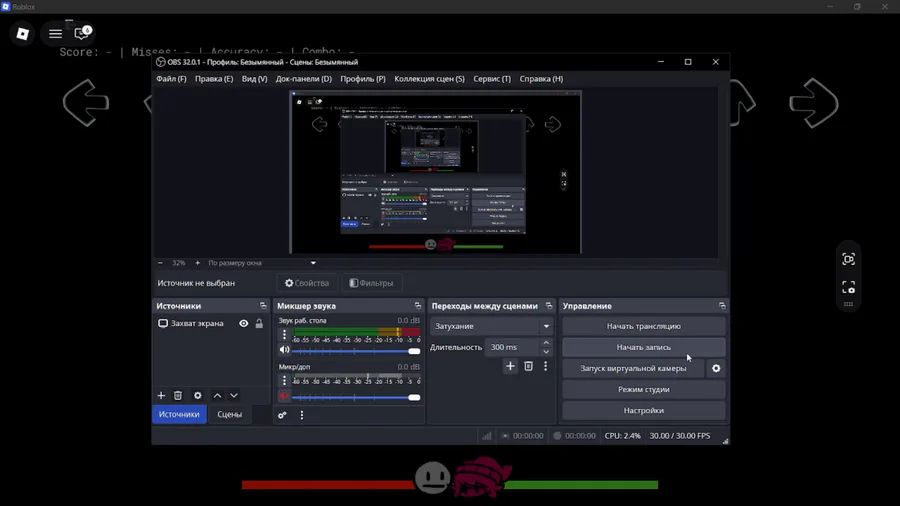Screen dimensions: 900x506
Task: Decrease transition duration stepper
Action: (x=546, y=351)
